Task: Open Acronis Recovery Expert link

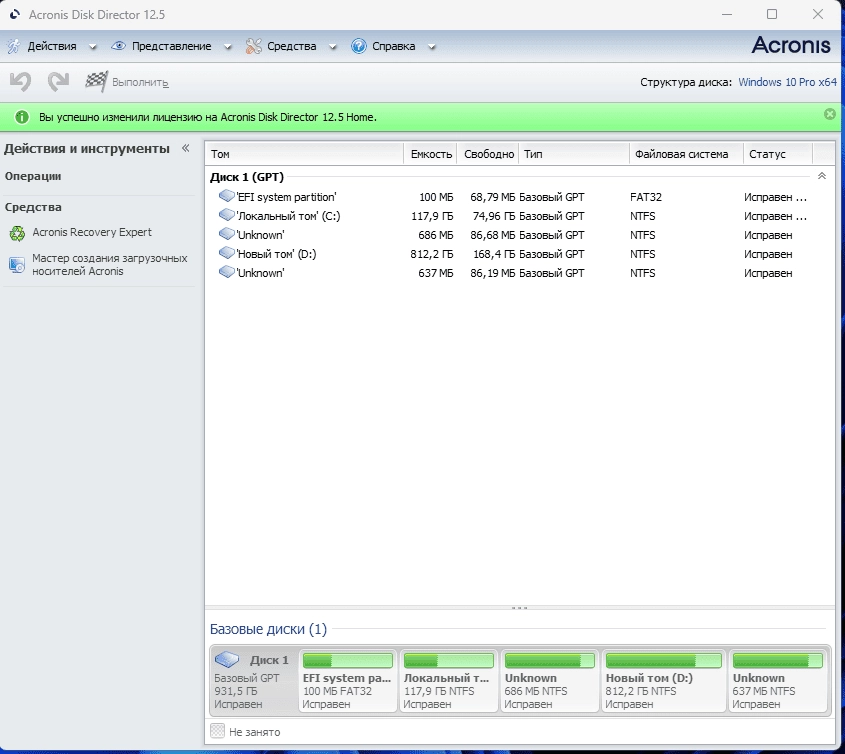Action: click(92, 232)
